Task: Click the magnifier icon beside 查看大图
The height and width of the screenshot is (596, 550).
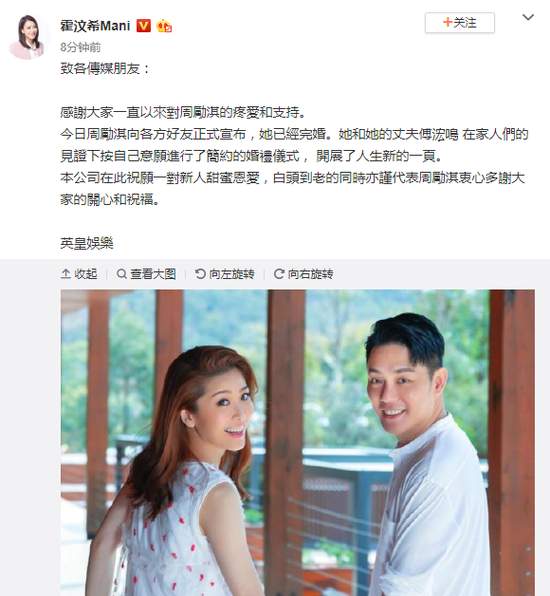Action: [x=121, y=274]
